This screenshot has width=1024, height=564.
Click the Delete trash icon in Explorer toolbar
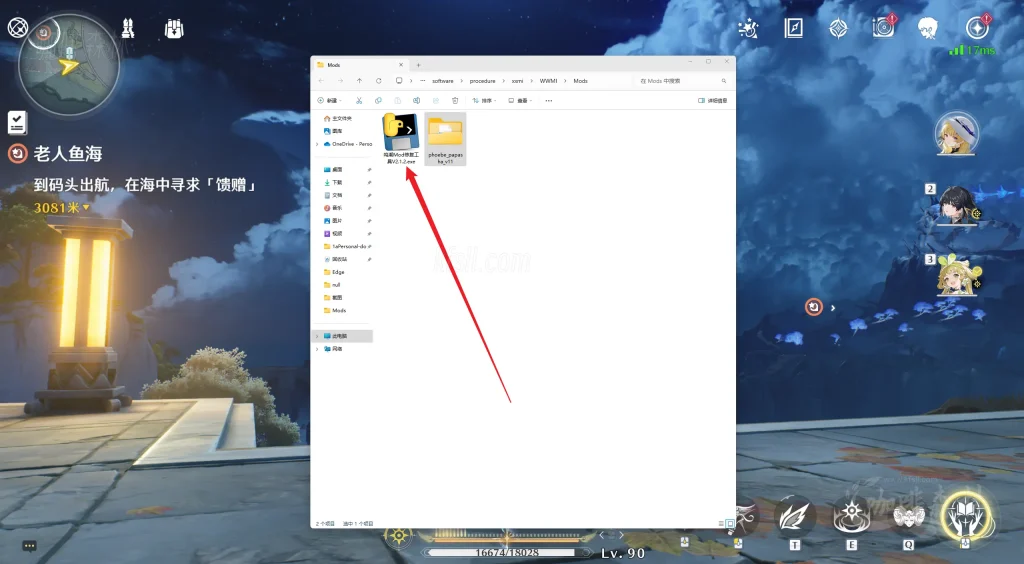coord(455,101)
